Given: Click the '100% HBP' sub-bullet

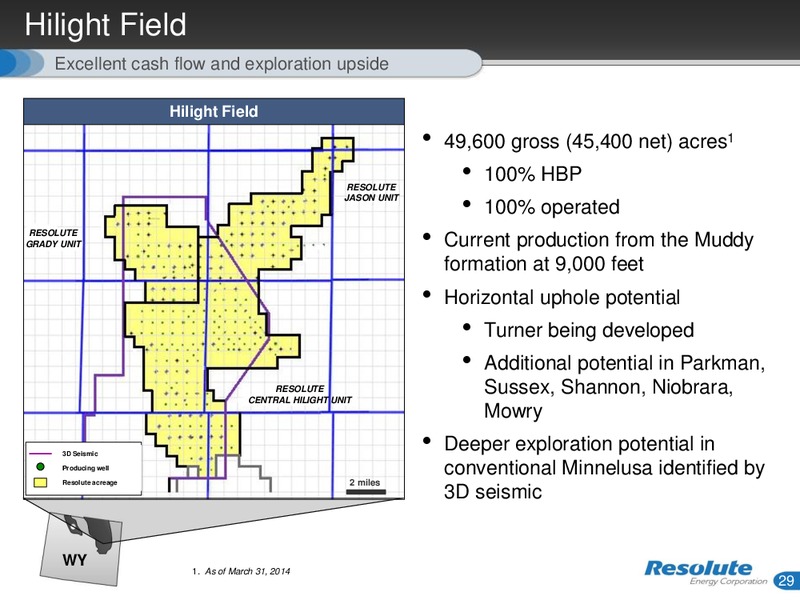Looking at the screenshot, I should pyautogui.click(x=533, y=174).
